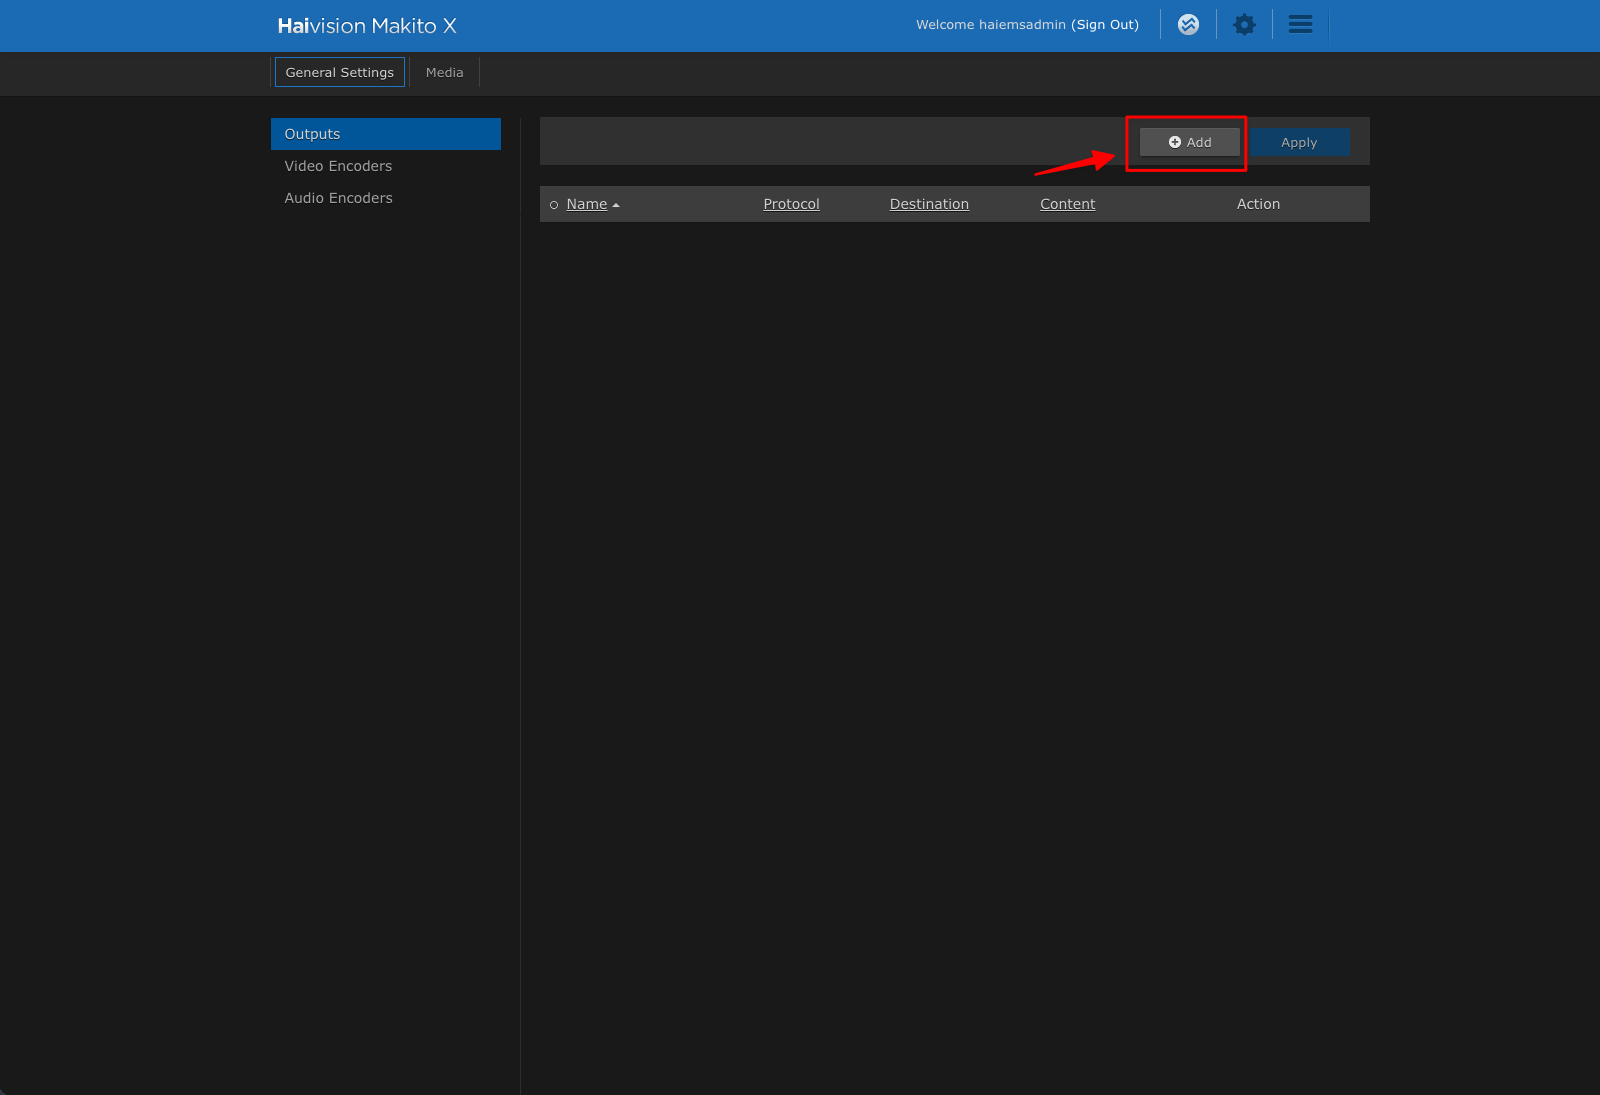This screenshot has width=1600, height=1095.
Task: Open Video Encoders in the sidebar
Action: 386,166
